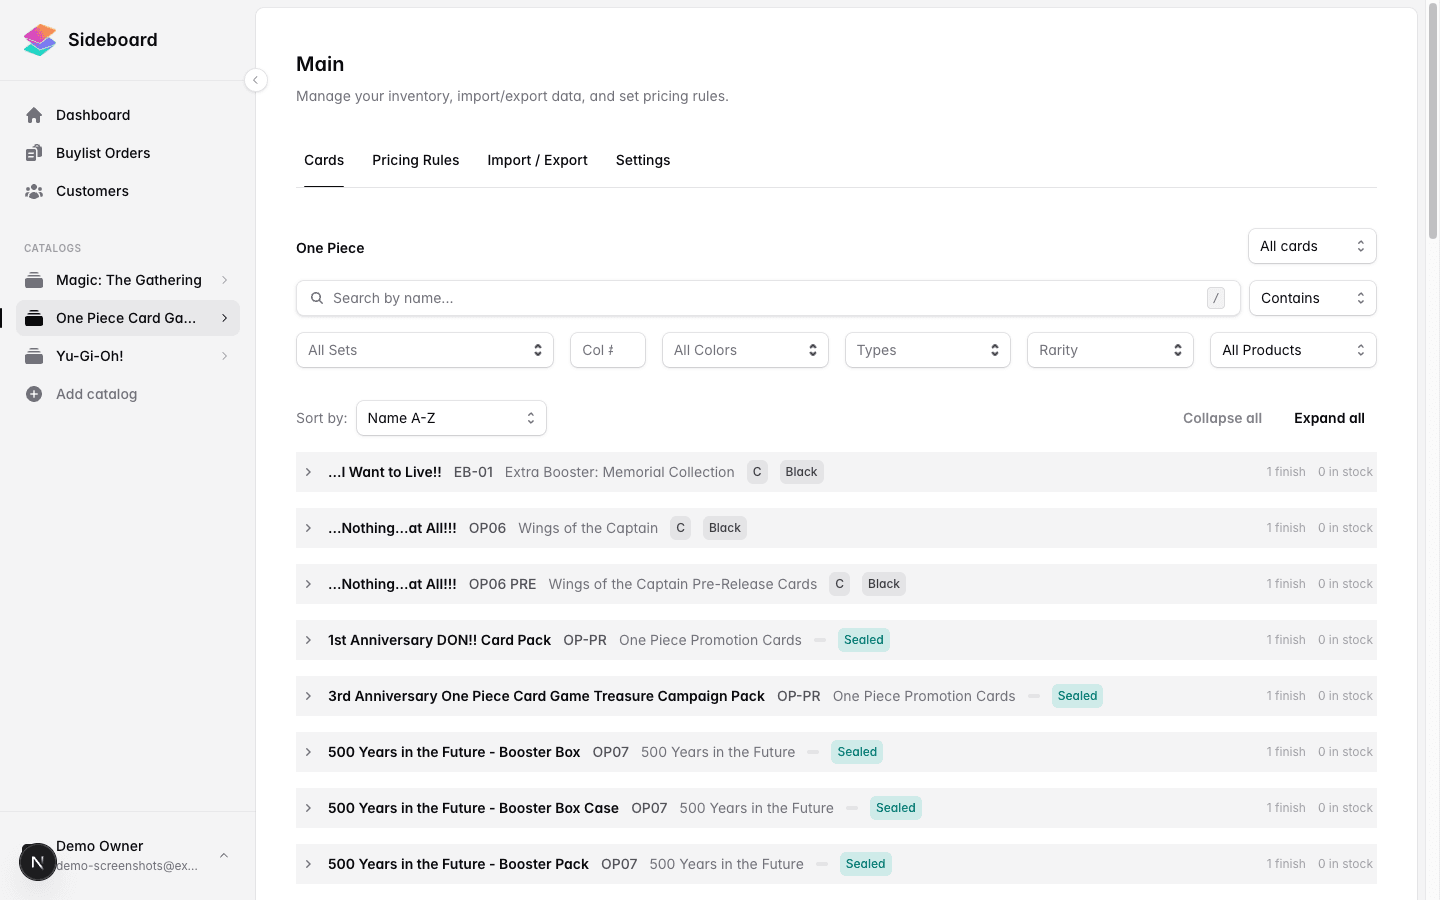Click the Customers people icon
1440x900 pixels.
pos(34,191)
